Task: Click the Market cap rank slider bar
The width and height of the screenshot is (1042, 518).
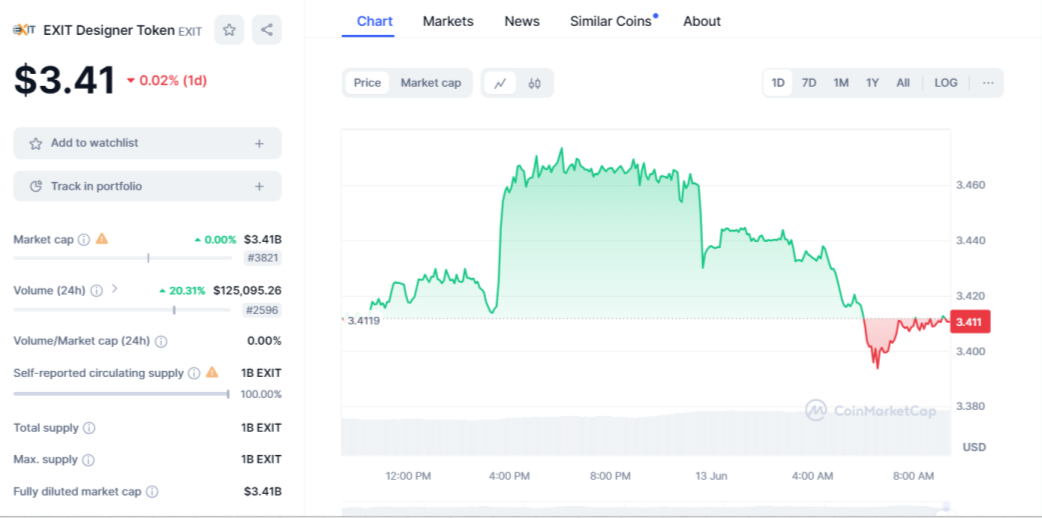Action: pos(122,258)
